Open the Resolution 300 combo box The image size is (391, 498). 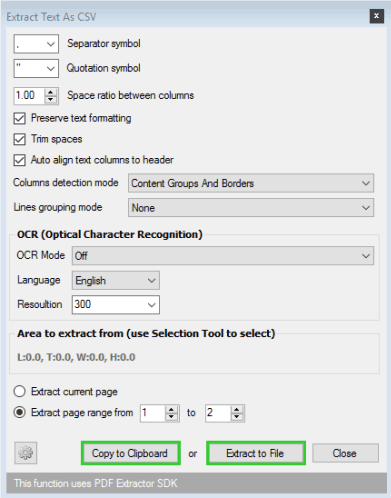point(116,305)
